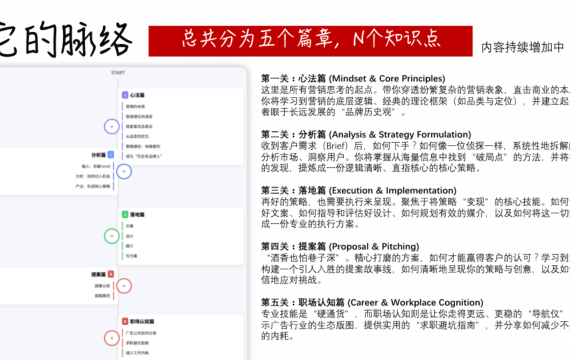The height and width of the screenshot is (360, 570).
Task: Click the line starting 收到客户需求（Brief）后
Action: click(416, 146)
